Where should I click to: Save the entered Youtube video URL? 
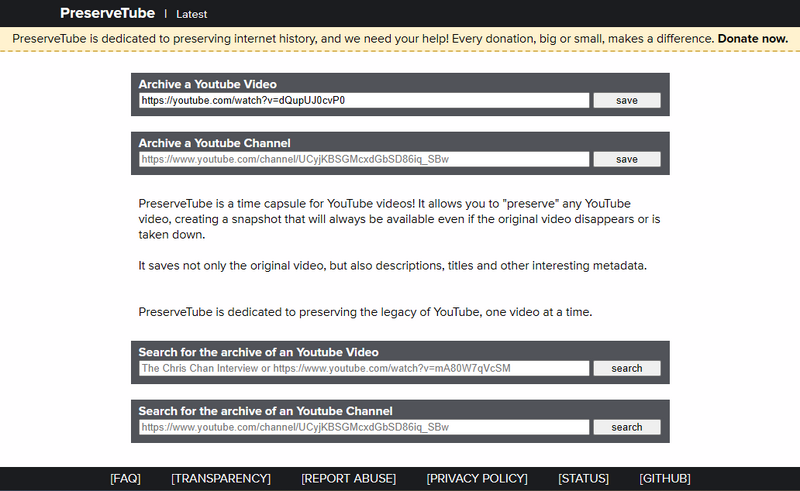click(x=627, y=101)
